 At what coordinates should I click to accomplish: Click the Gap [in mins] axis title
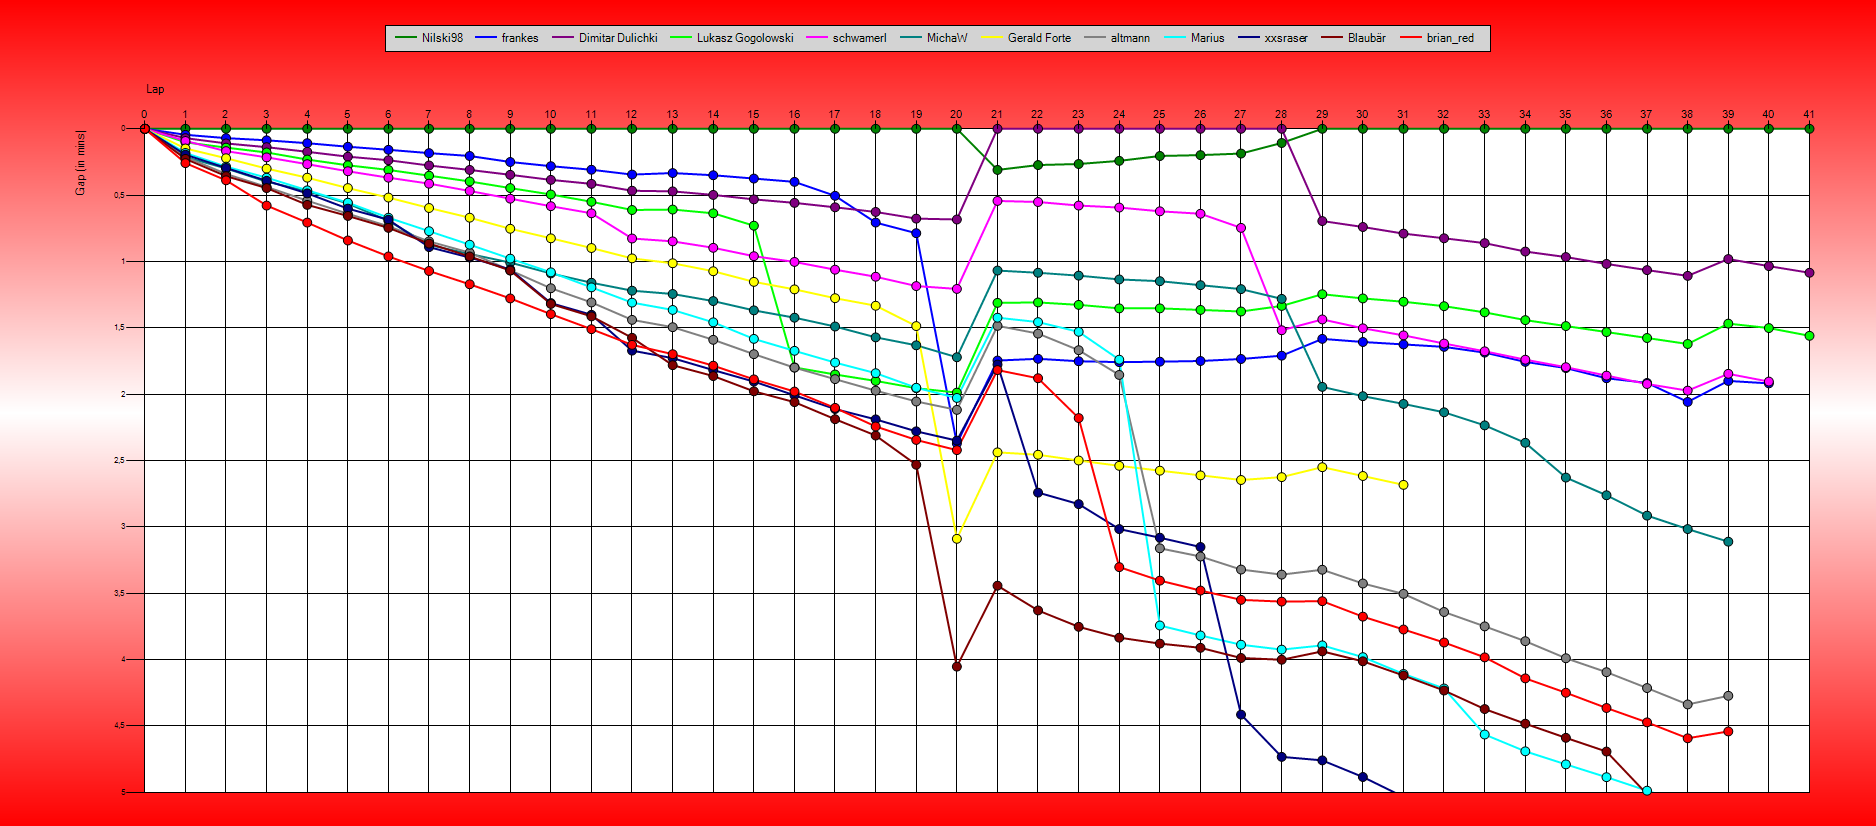point(81,162)
